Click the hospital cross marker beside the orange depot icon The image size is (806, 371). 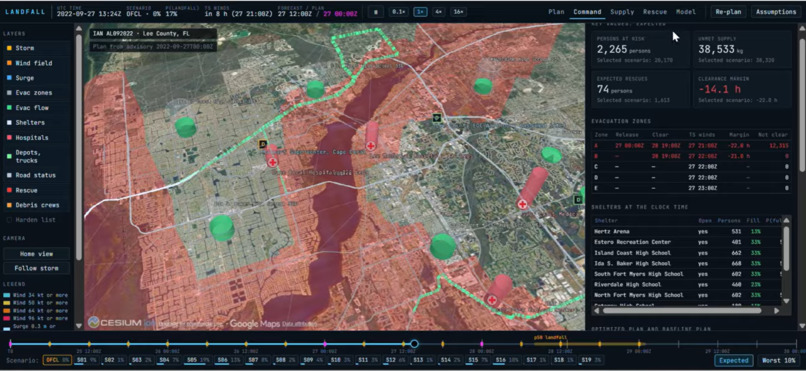[272, 162]
